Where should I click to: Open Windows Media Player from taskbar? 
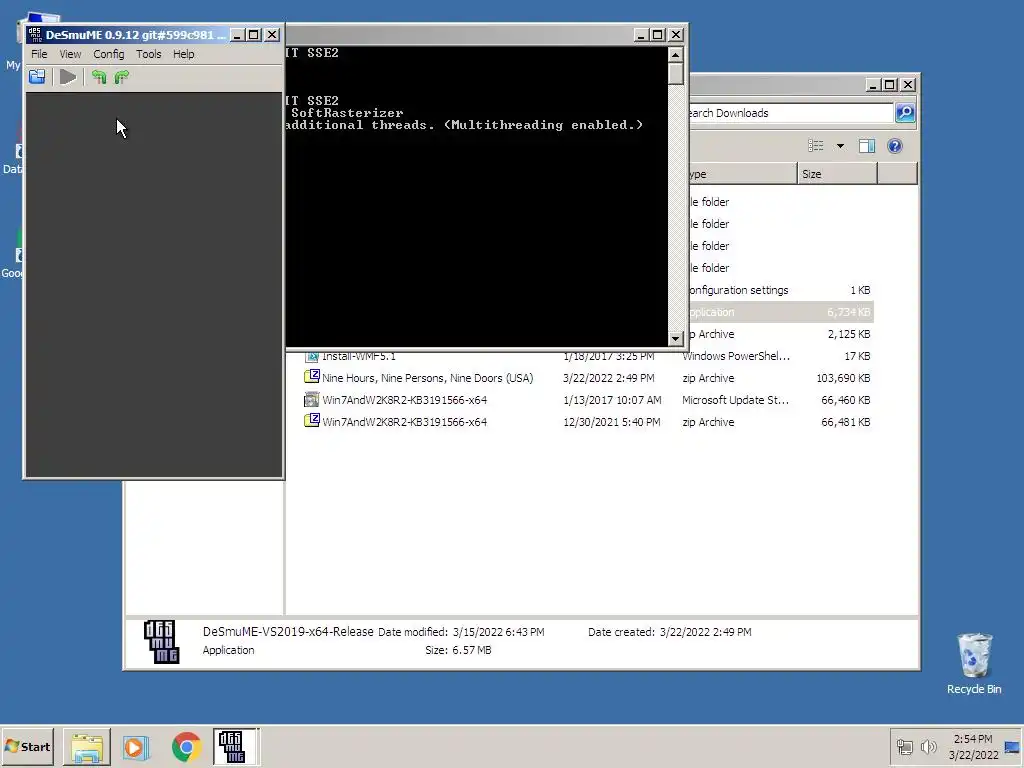[136, 746]
